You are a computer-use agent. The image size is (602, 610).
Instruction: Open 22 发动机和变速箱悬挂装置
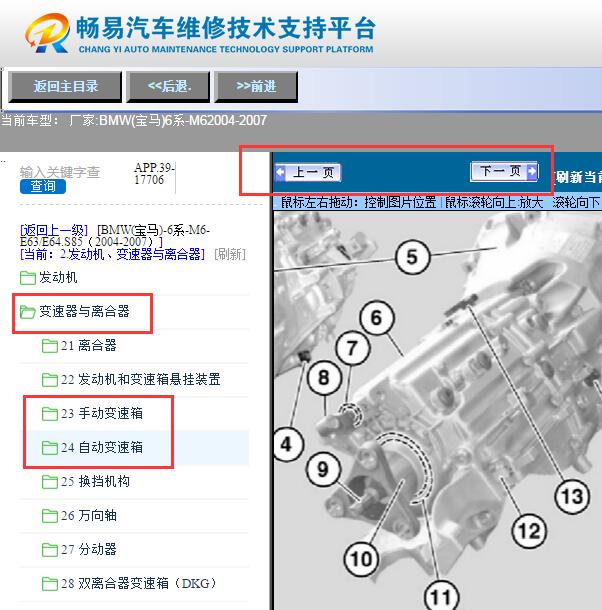(x=140, y=379)
